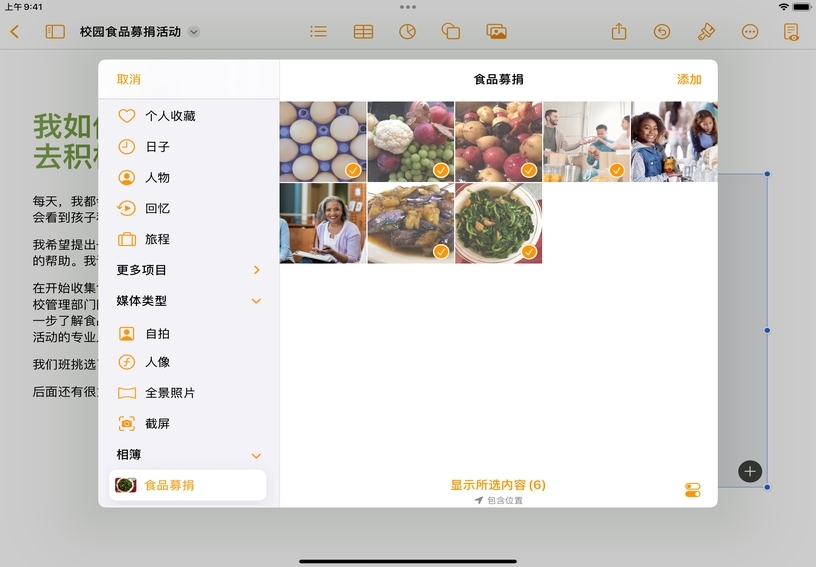Tap the share icon in toolbar
The width and height of the screenshot is (816, 567).
[619, 32]
